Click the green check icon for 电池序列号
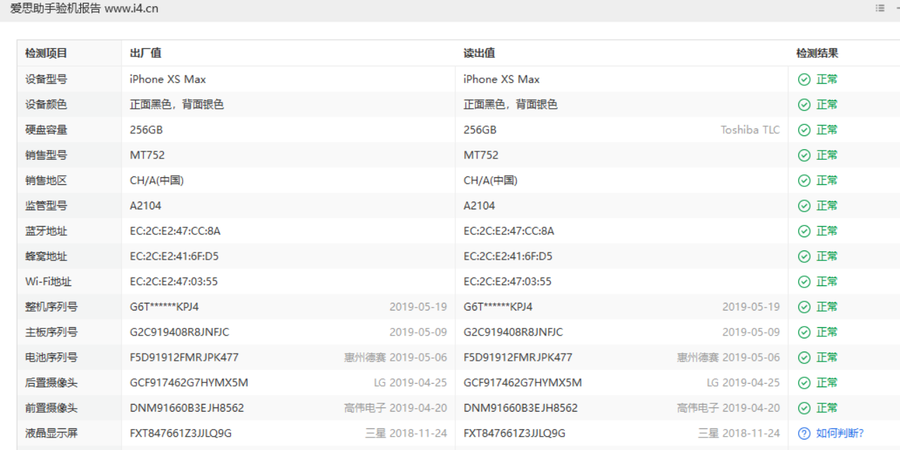Screen dimensions: 900x450 [804, 357]
